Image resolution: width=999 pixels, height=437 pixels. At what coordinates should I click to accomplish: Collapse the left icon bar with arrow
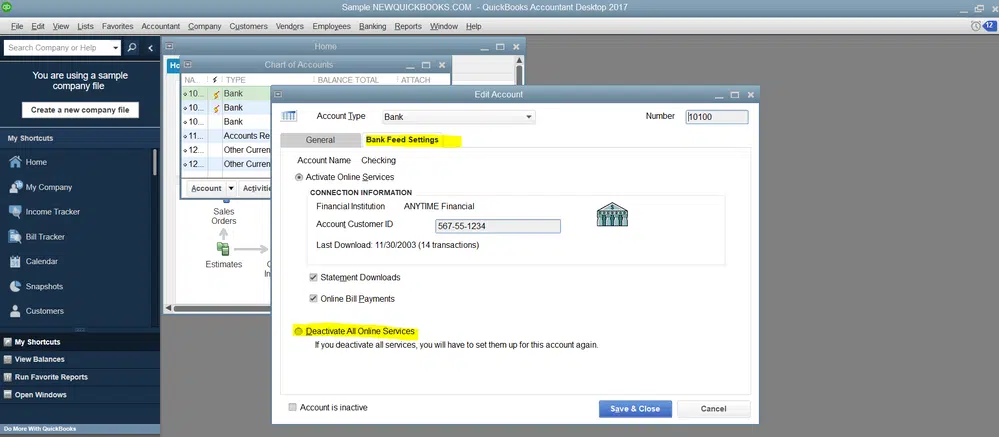point(150,48)
